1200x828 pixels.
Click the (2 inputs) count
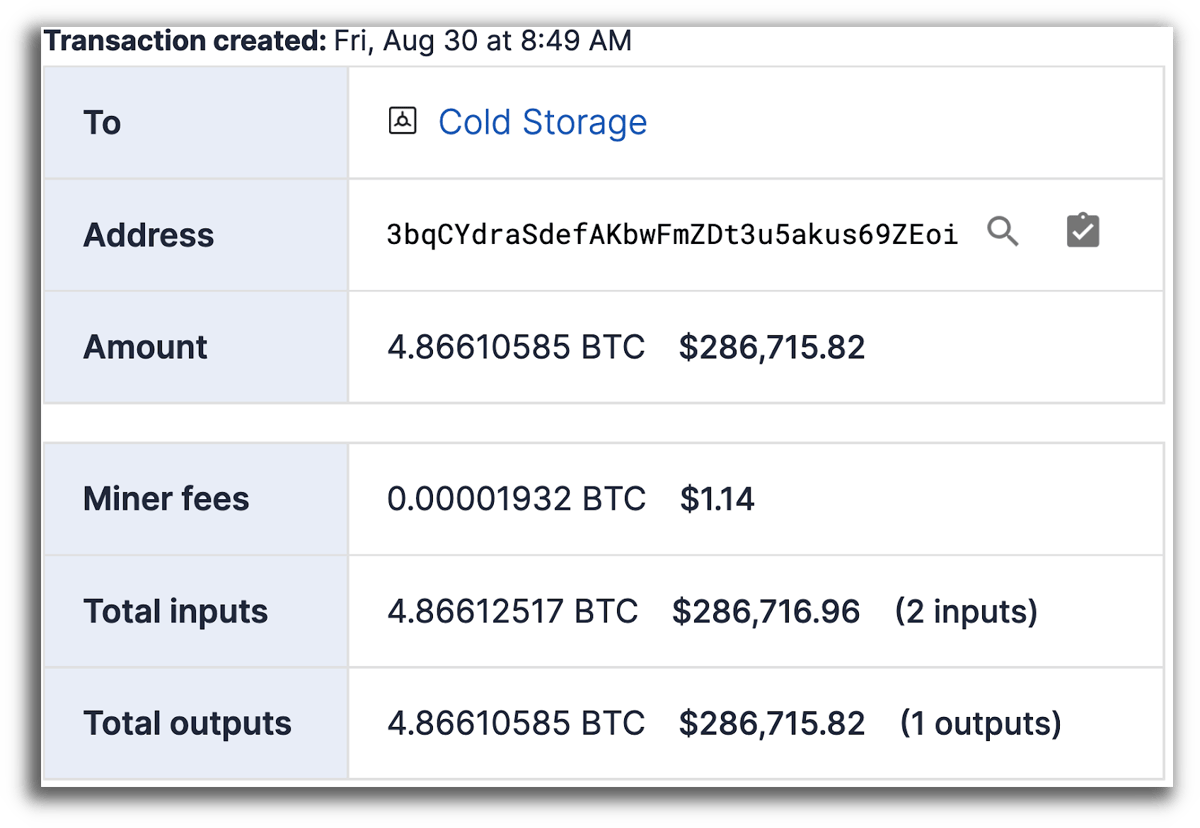[966, 611]
